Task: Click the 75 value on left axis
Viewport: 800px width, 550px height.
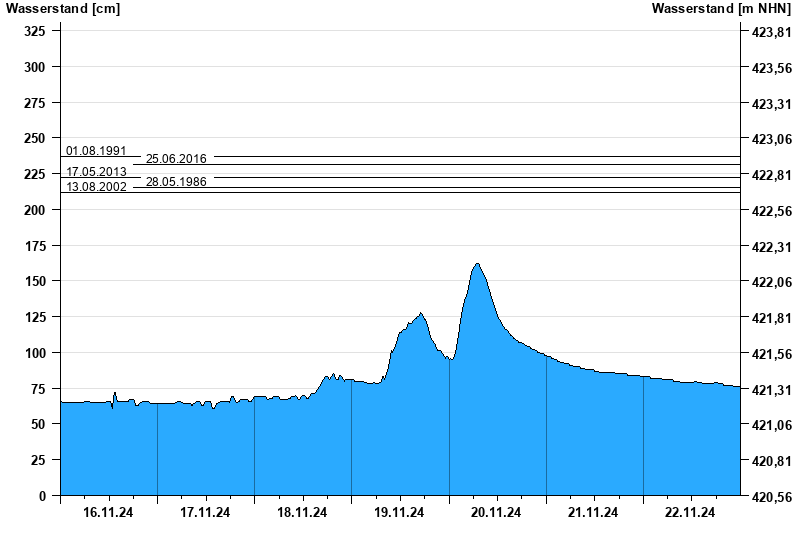Action: click(38, 389)
